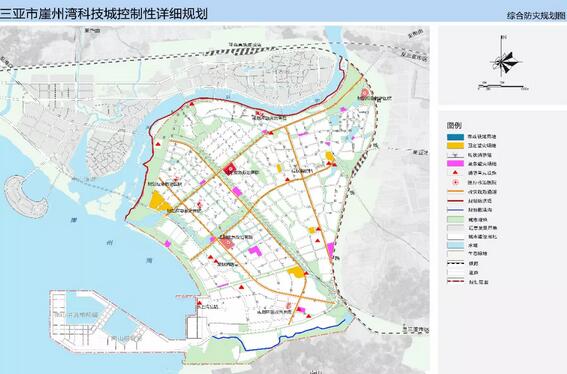Image resolution: width=567 pixels, height=374 pixels.
Task: Click the magenta swatch in the legend
Action: [455, 164]
